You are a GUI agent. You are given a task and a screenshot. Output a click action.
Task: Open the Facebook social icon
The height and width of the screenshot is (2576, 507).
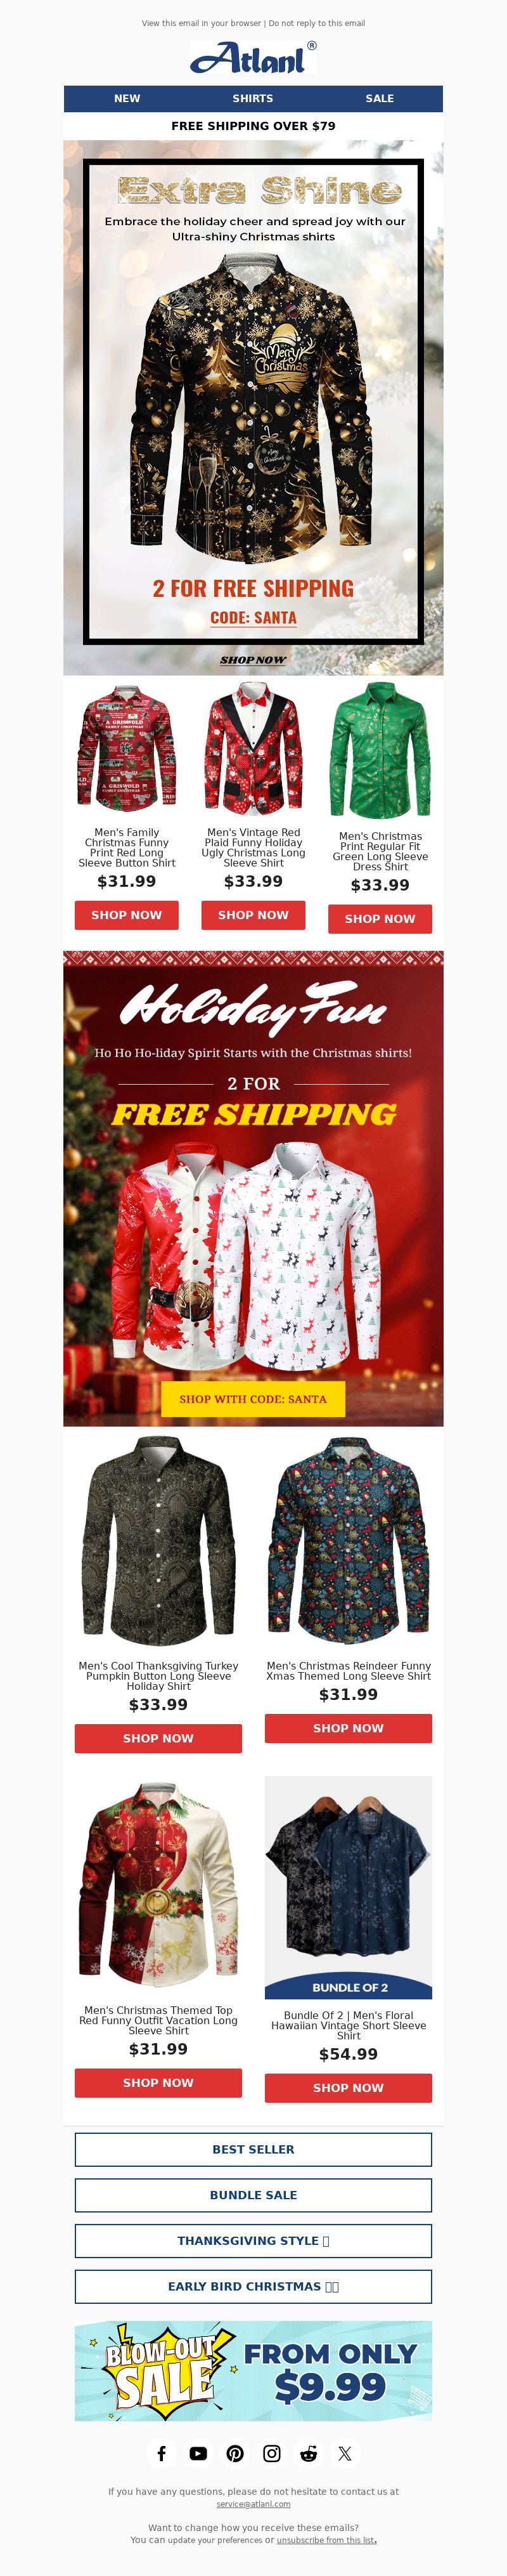tap(162, 2453)
